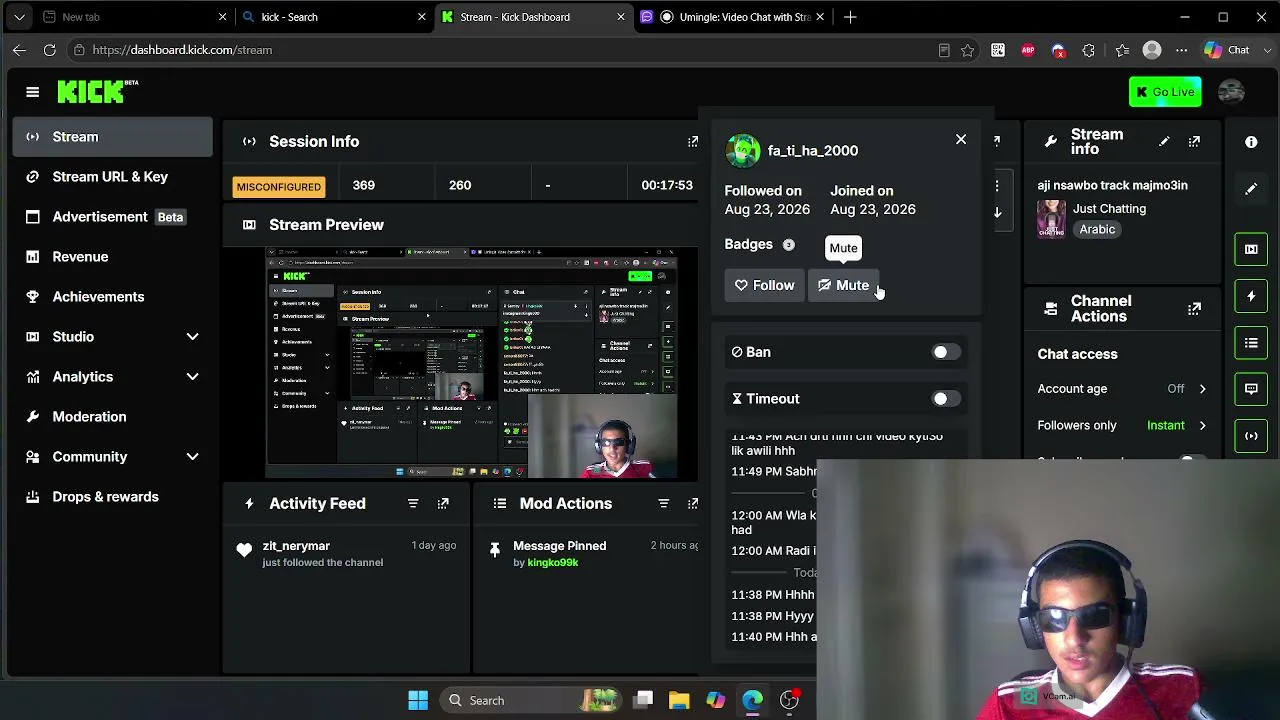Screen dimensions: 1280x720
Task: Toggle the Timeout switch
Action: [x=945, y=399]
